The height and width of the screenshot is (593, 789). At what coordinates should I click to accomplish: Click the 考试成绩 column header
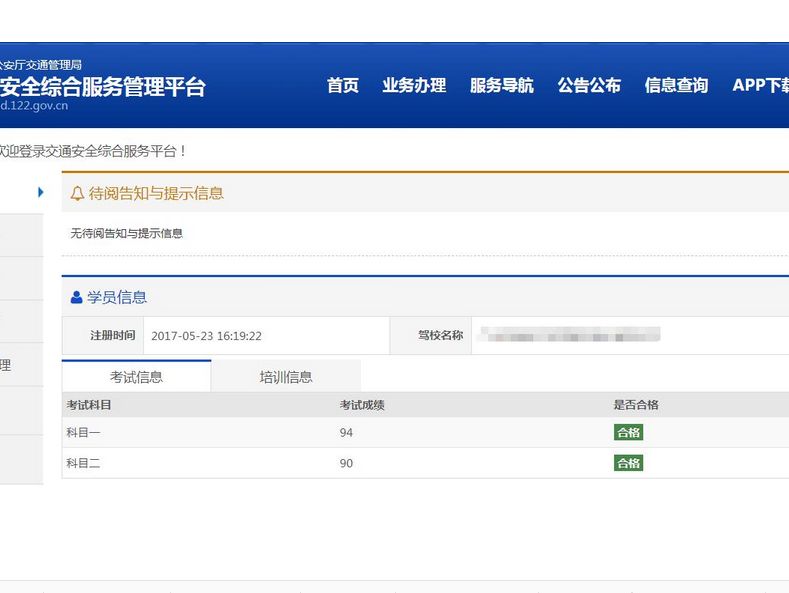tap(362, 405)
